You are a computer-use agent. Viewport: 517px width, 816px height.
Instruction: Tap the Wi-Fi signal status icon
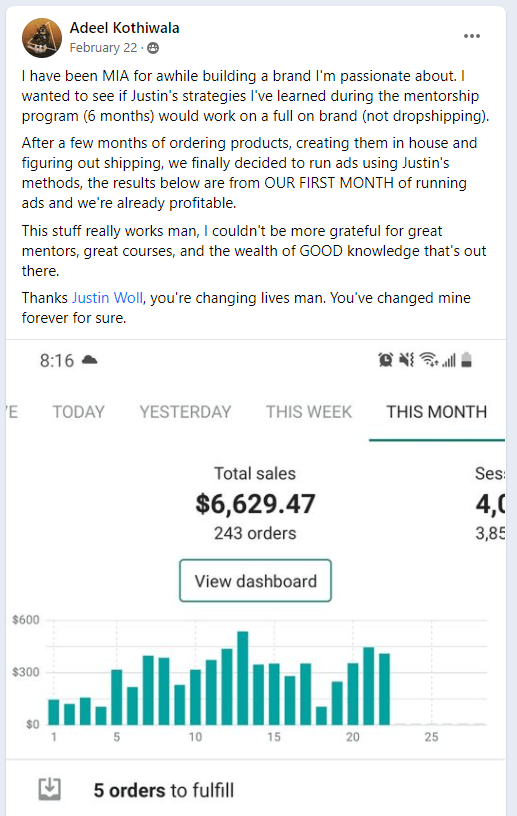pyautogui.click(x=429, y=360)
